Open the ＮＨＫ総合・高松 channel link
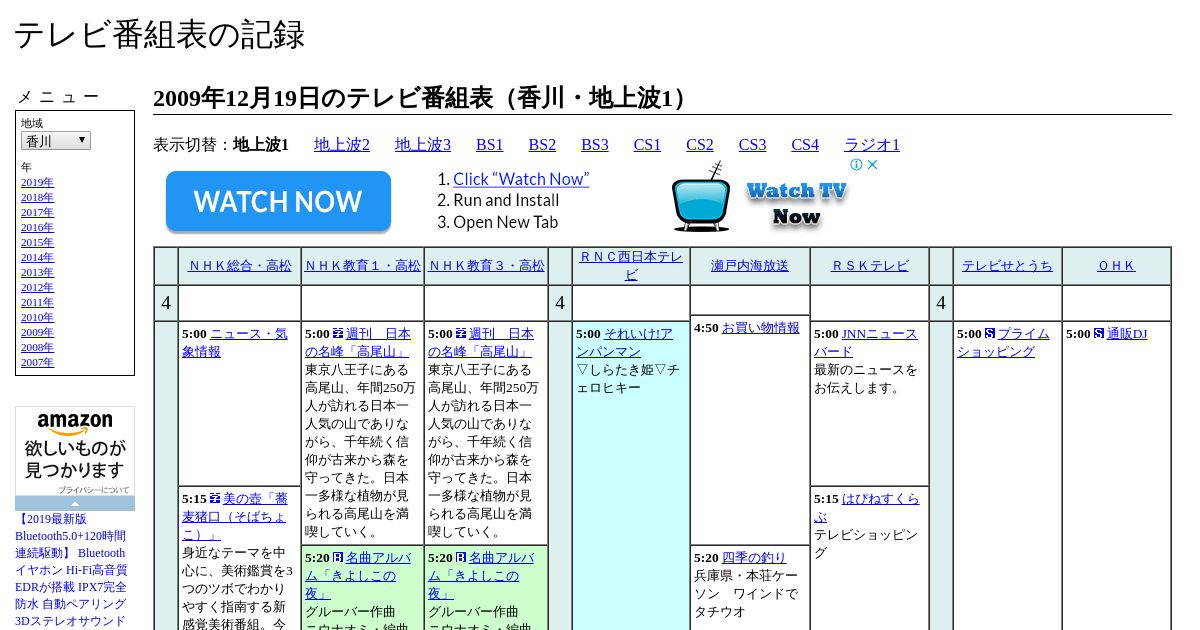Viewport: 1200px width, 630px height. tap(240, 266)
